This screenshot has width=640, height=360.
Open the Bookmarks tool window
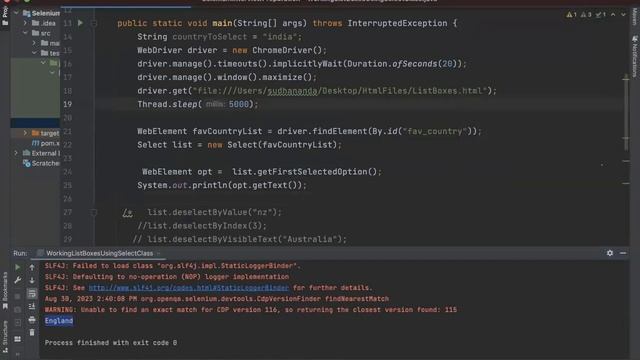tap(5, 291)
